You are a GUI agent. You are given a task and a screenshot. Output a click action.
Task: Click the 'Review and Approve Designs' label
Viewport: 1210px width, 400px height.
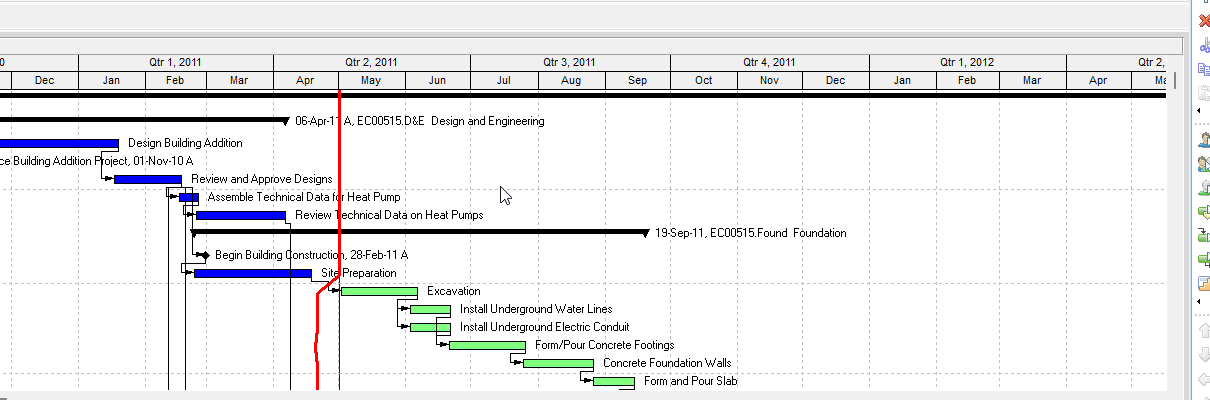[262, 179]
